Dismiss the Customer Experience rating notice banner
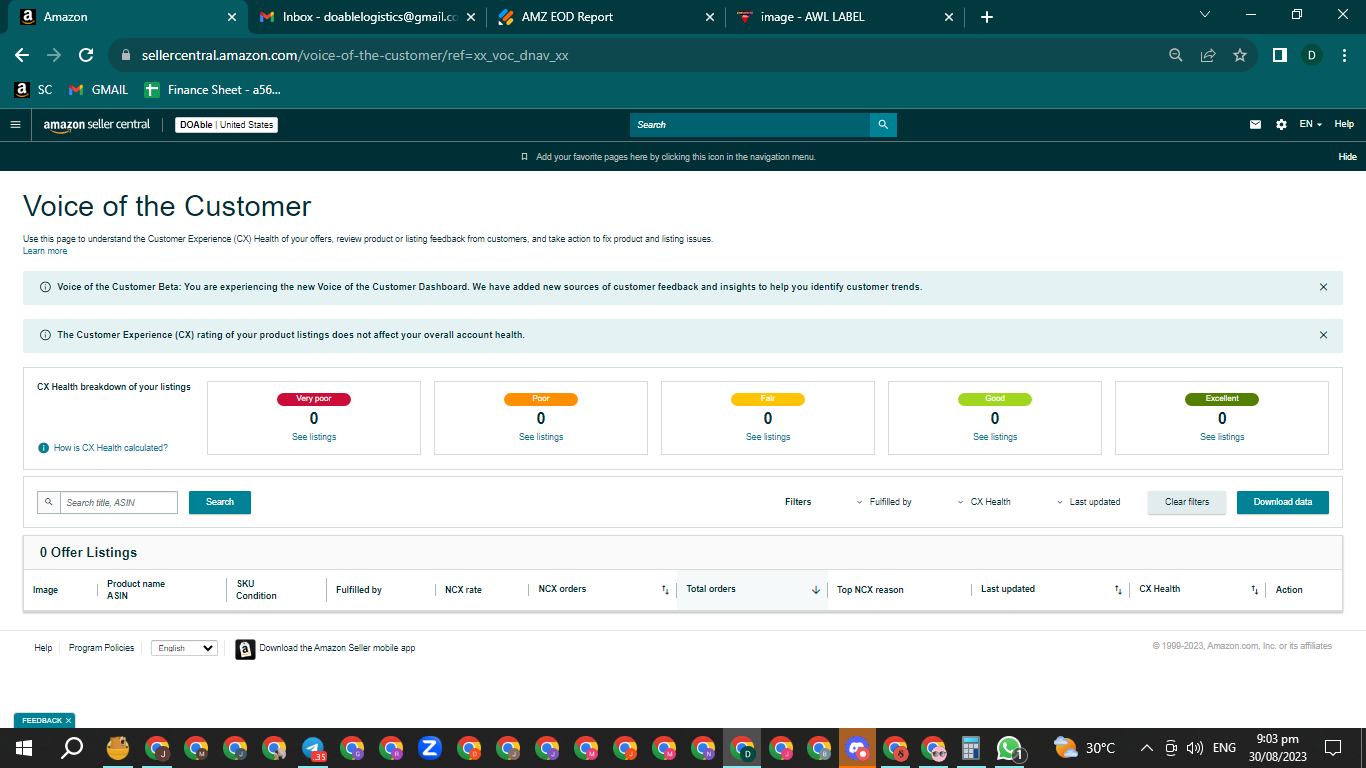The width and height of the screenshot is (1366, 768). point(1324,335)
